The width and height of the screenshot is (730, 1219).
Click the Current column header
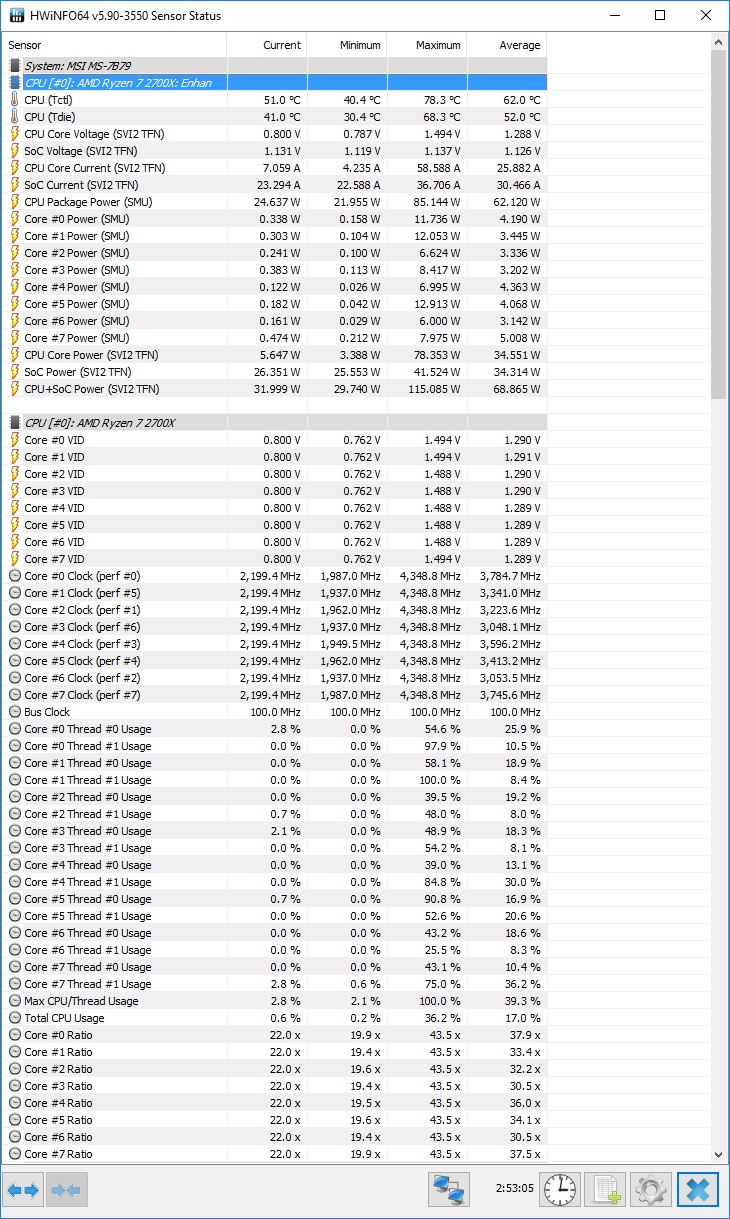click(267, 45)
